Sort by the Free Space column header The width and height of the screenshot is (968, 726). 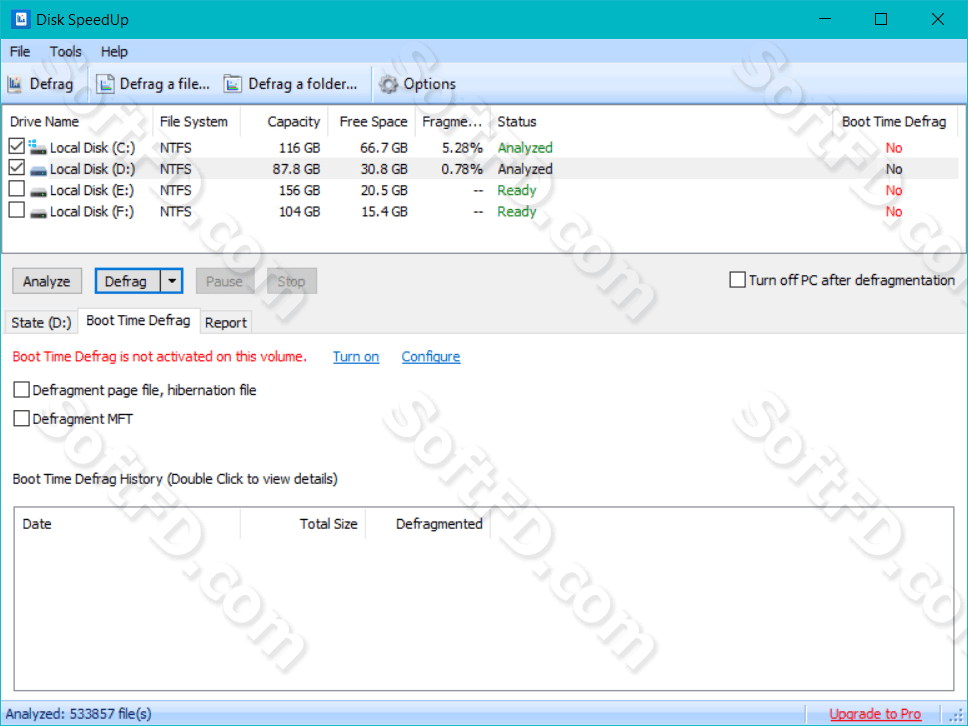[373, 122]
